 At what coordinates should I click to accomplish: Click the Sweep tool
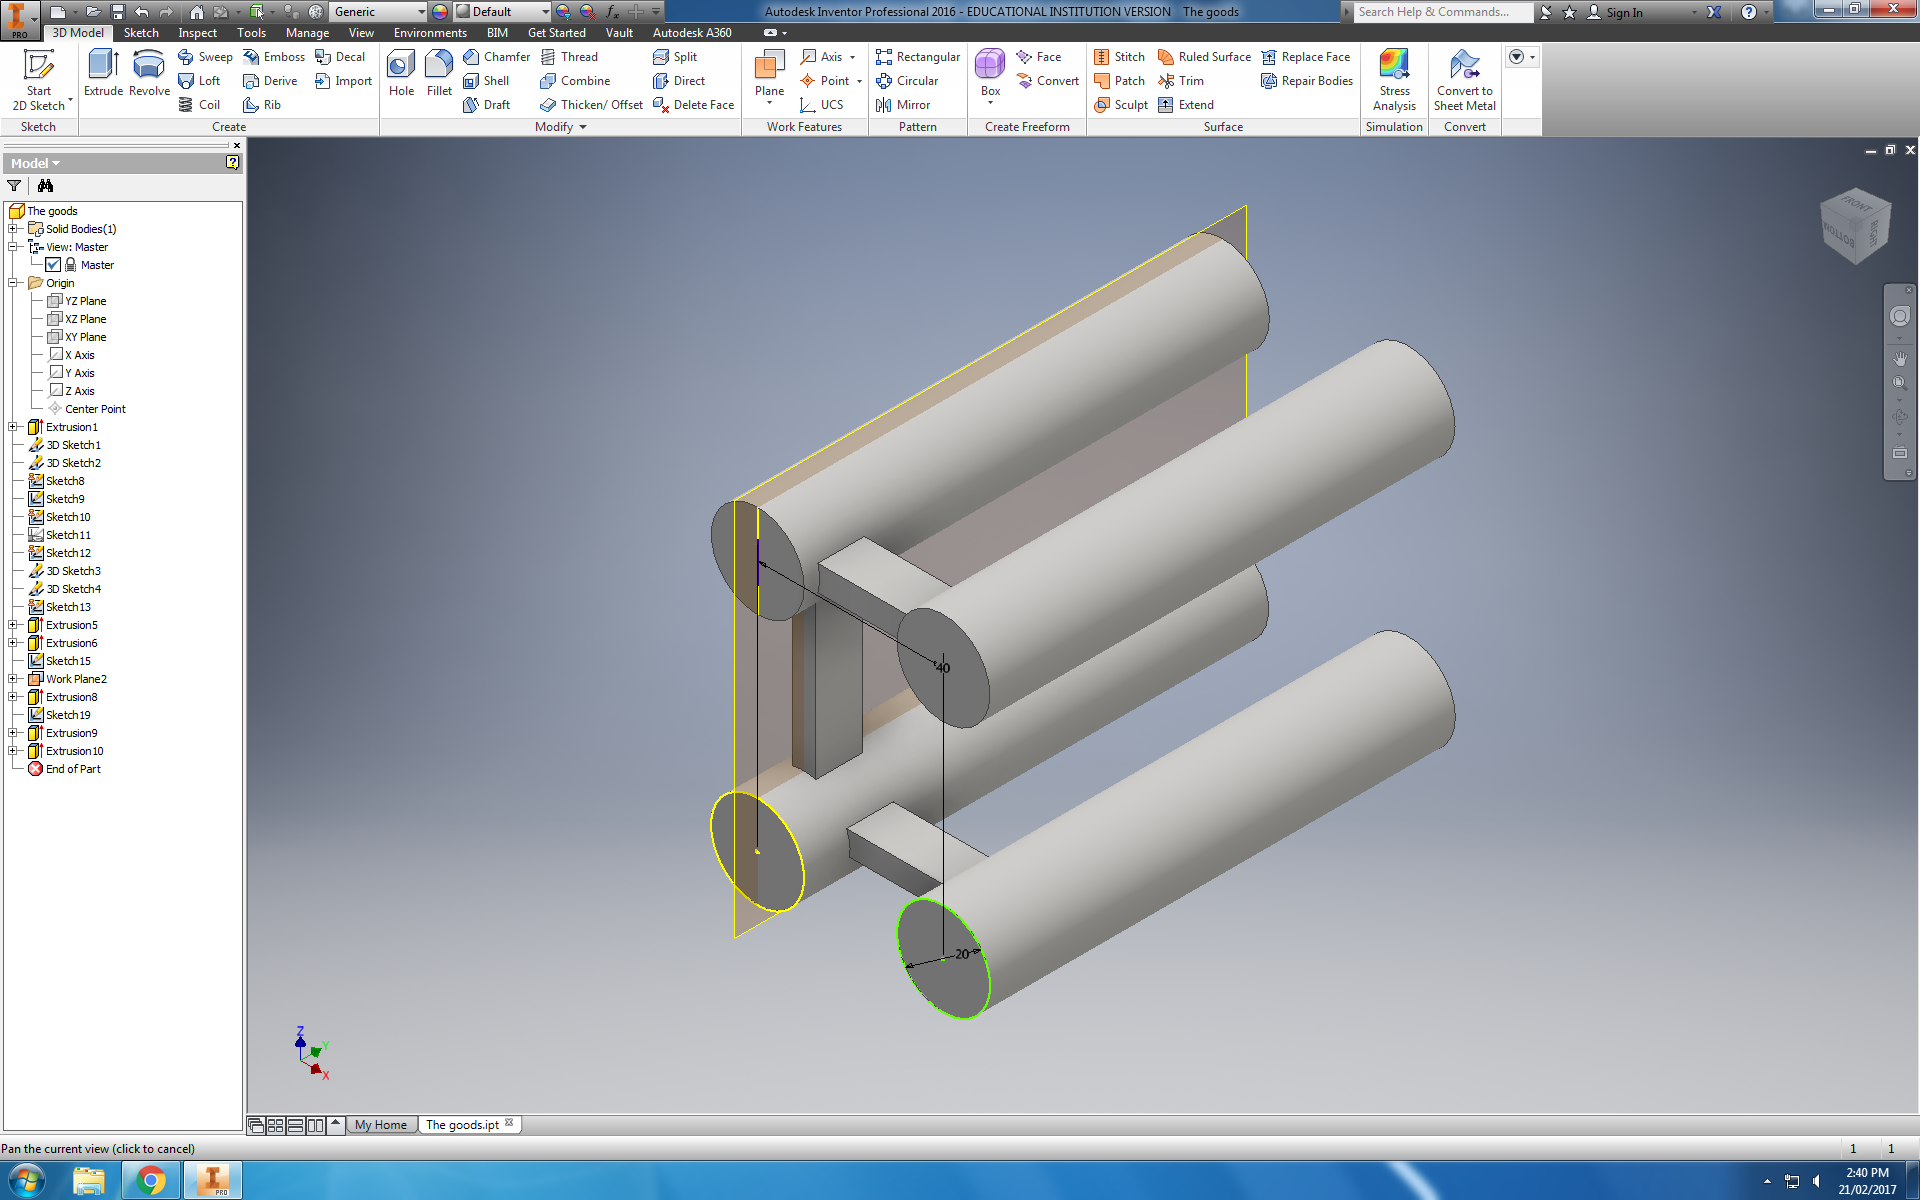(205, 57)
